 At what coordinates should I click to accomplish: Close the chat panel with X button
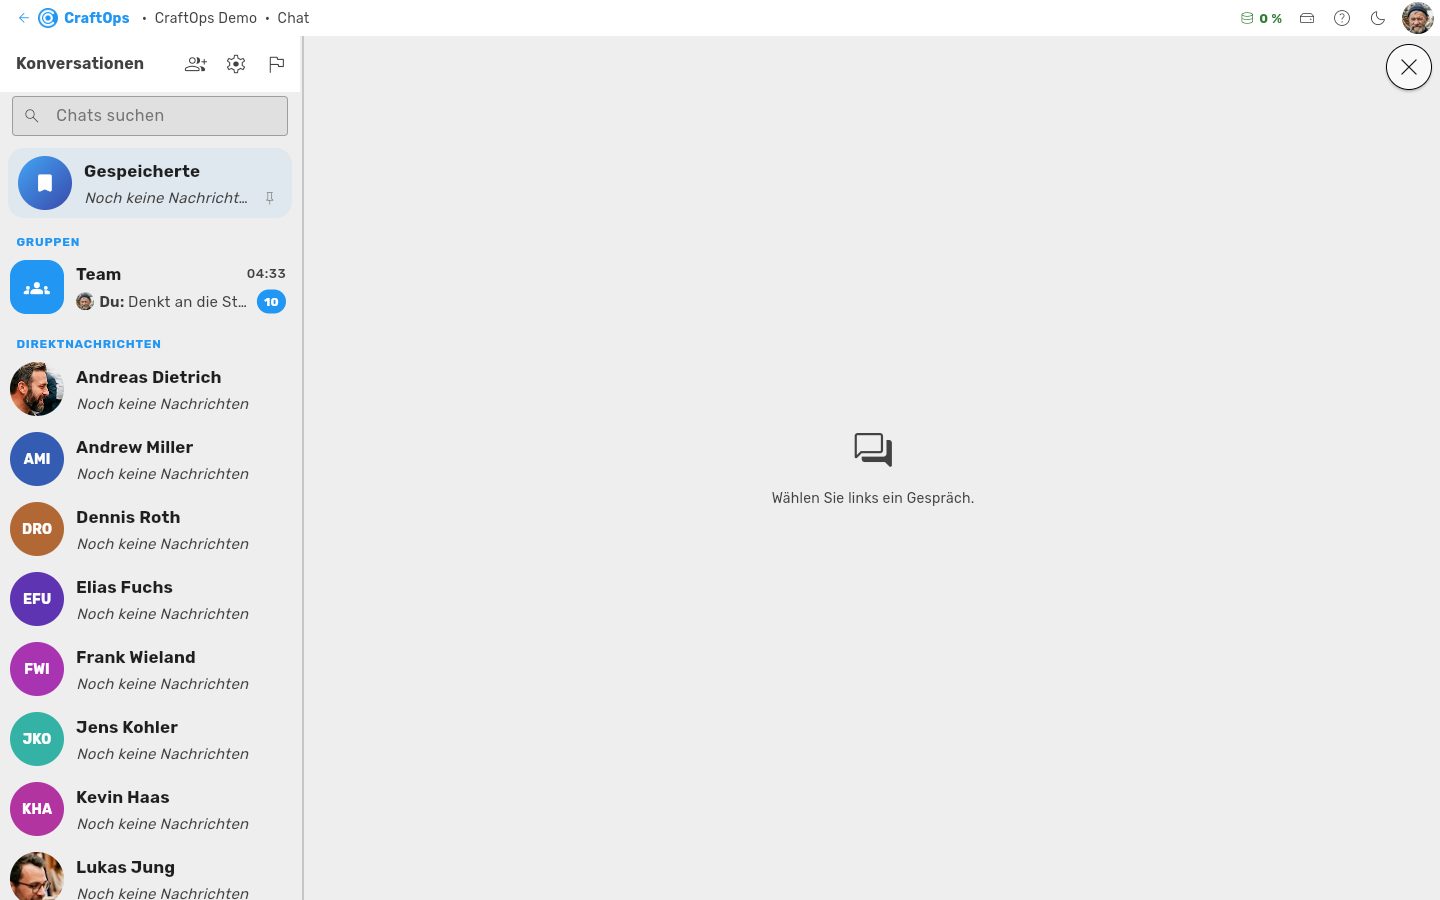click(1409, 67)
